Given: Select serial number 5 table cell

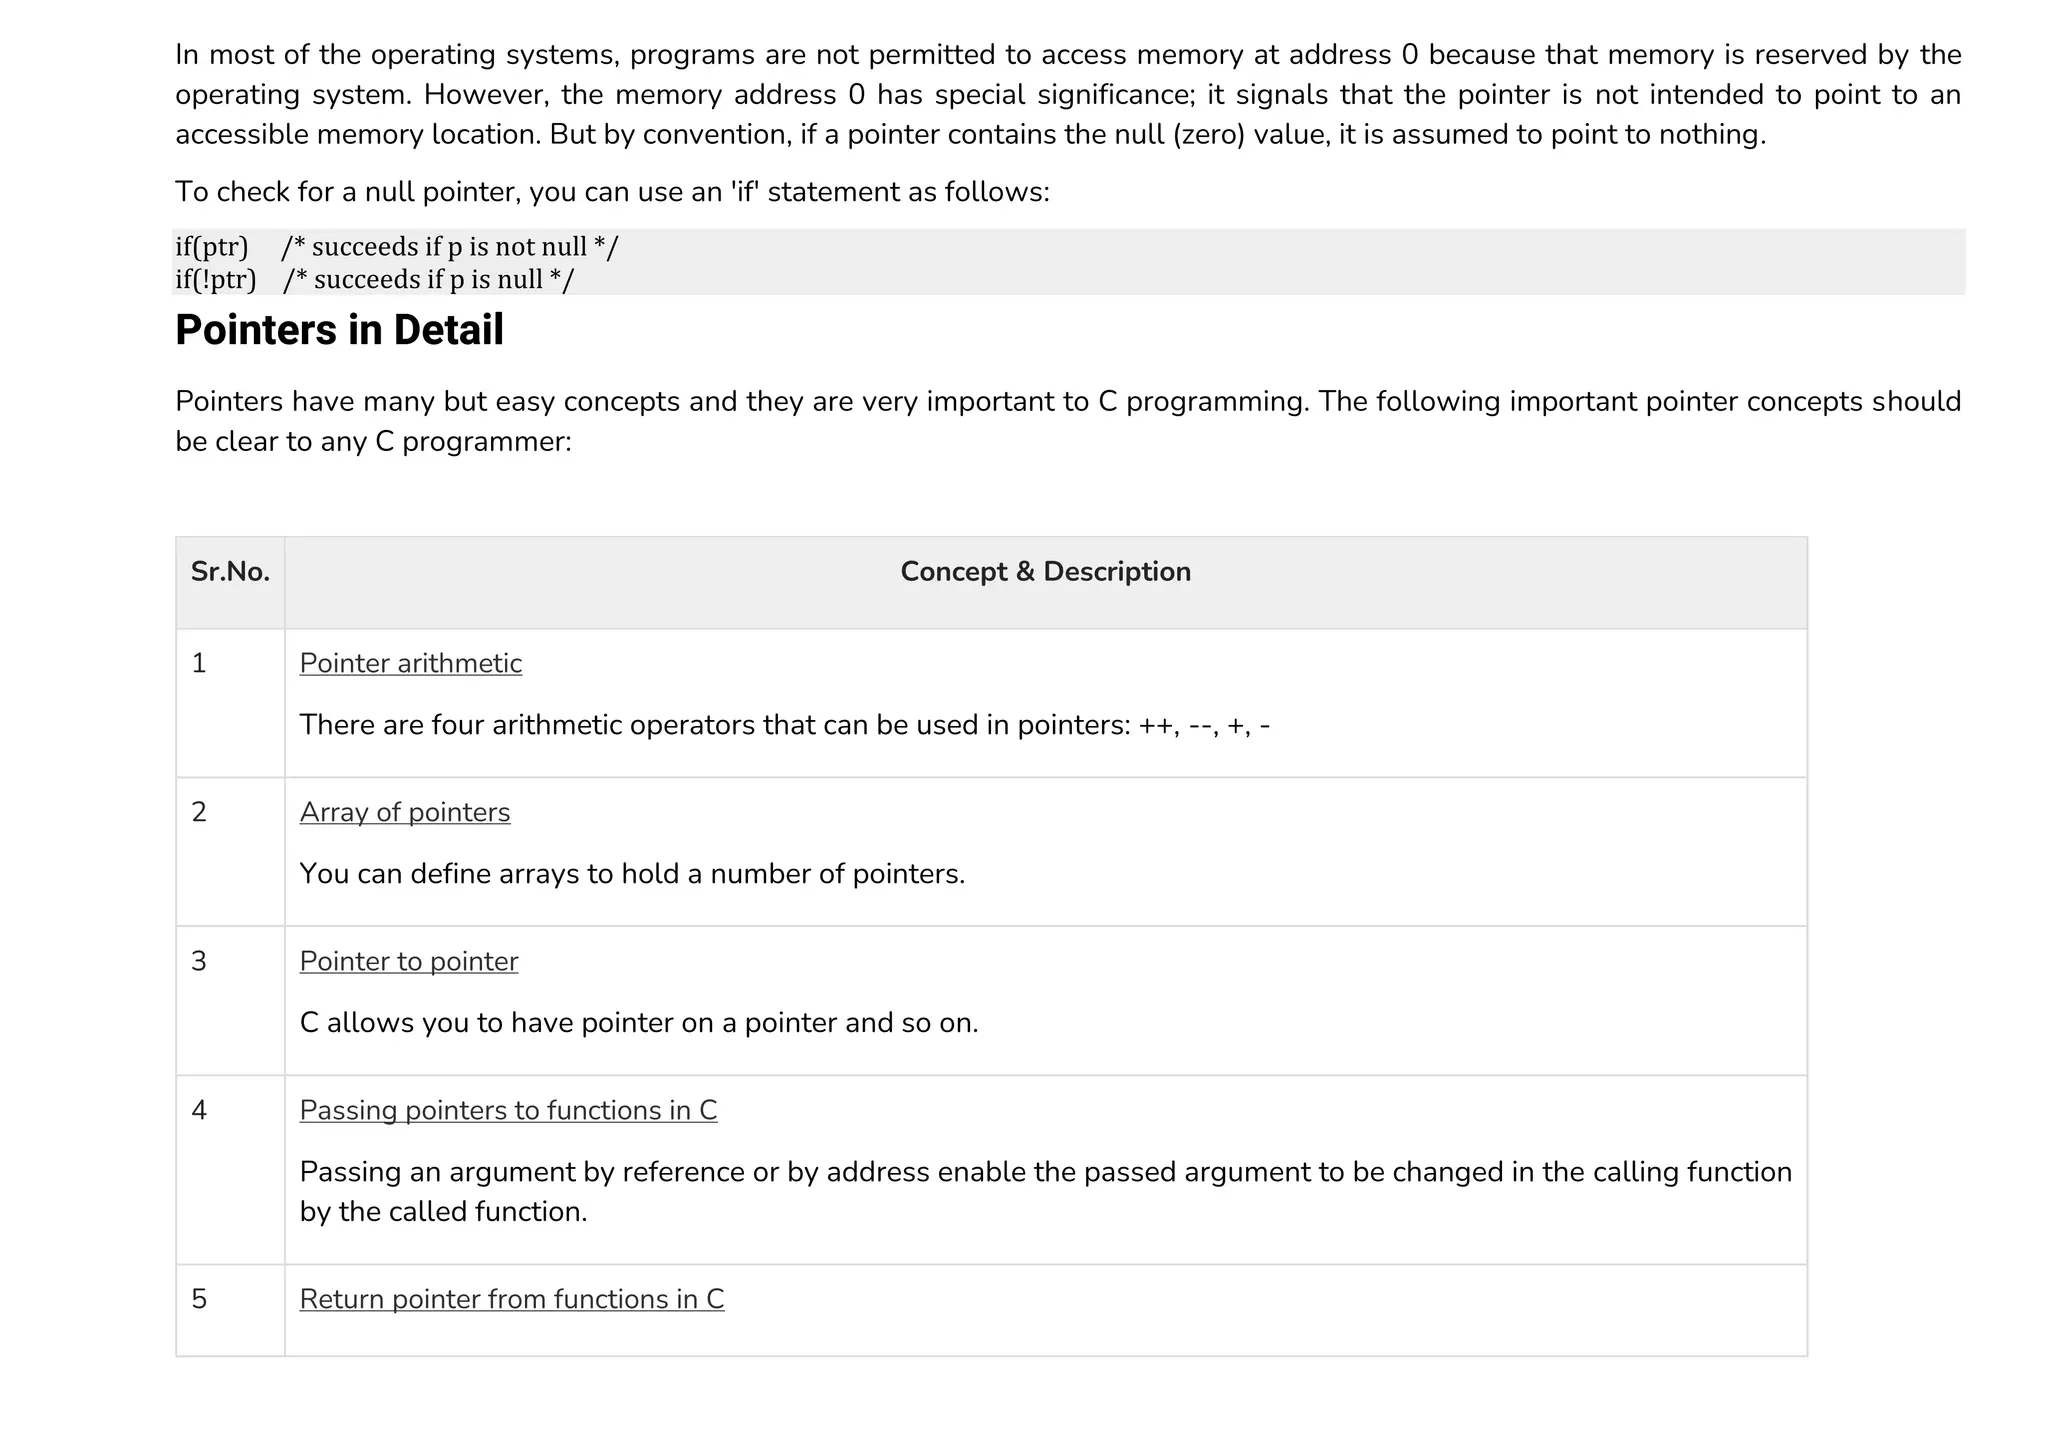Looking at the screenshot, I should (x=199, y=1300).
